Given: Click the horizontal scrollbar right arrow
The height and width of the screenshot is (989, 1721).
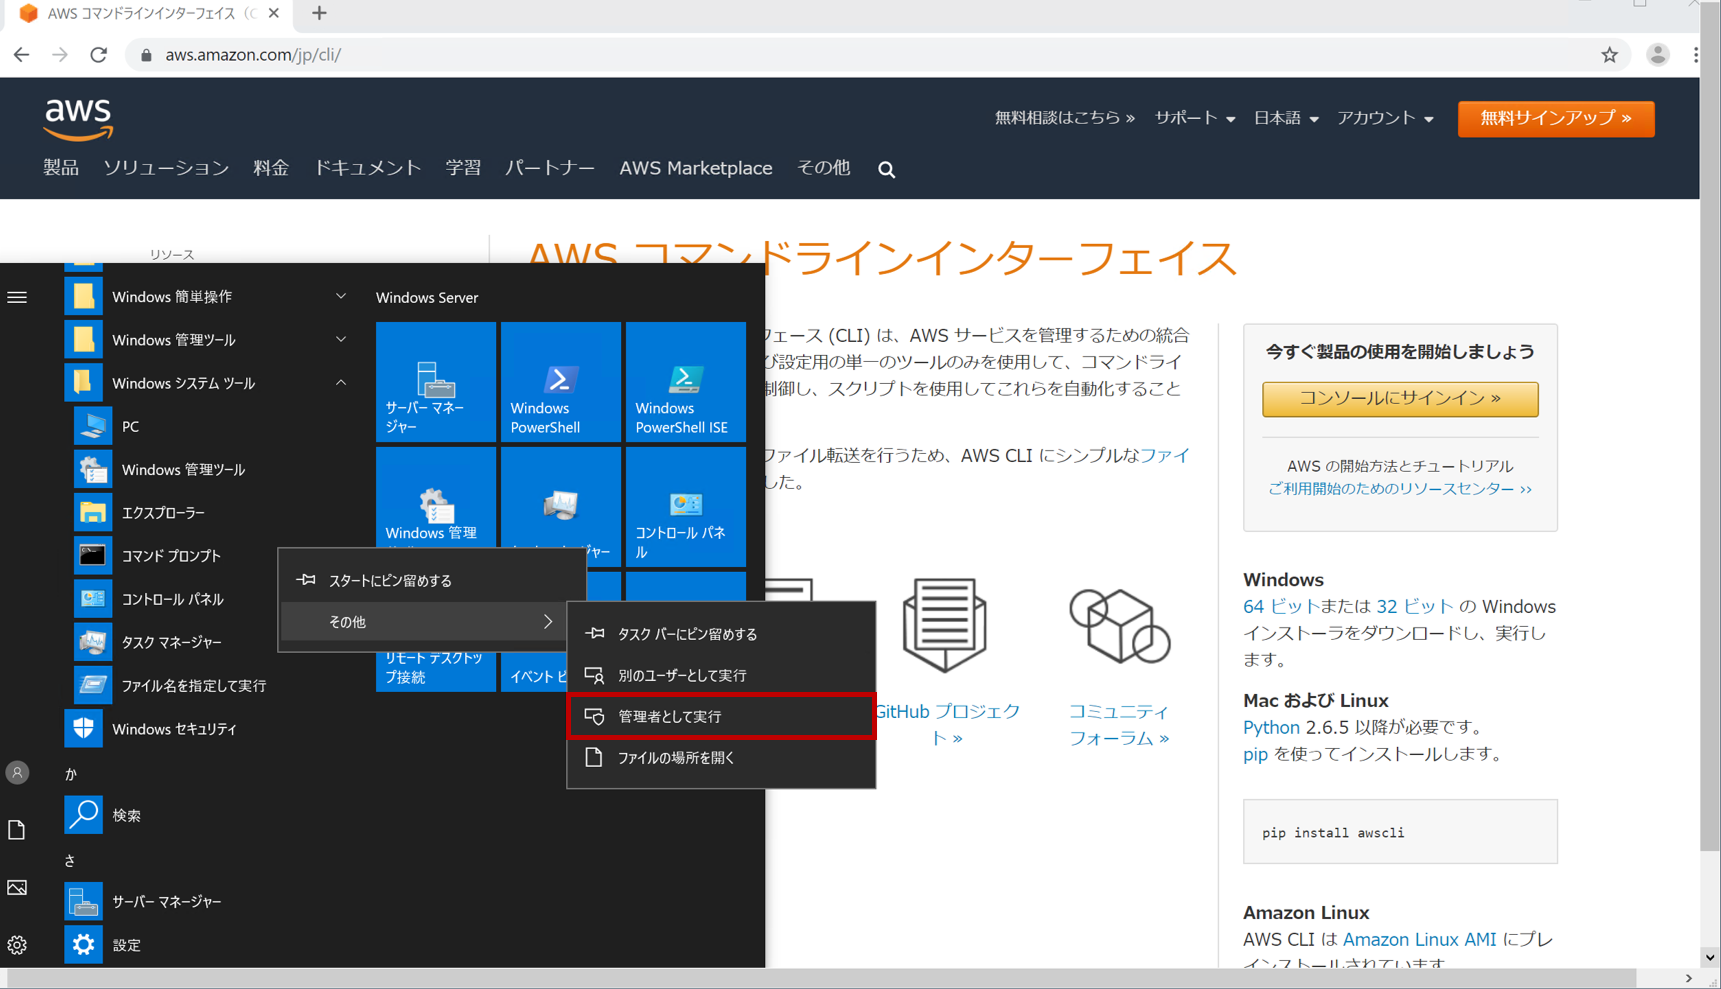Looking at the screenshot, I should point(1689,978).
